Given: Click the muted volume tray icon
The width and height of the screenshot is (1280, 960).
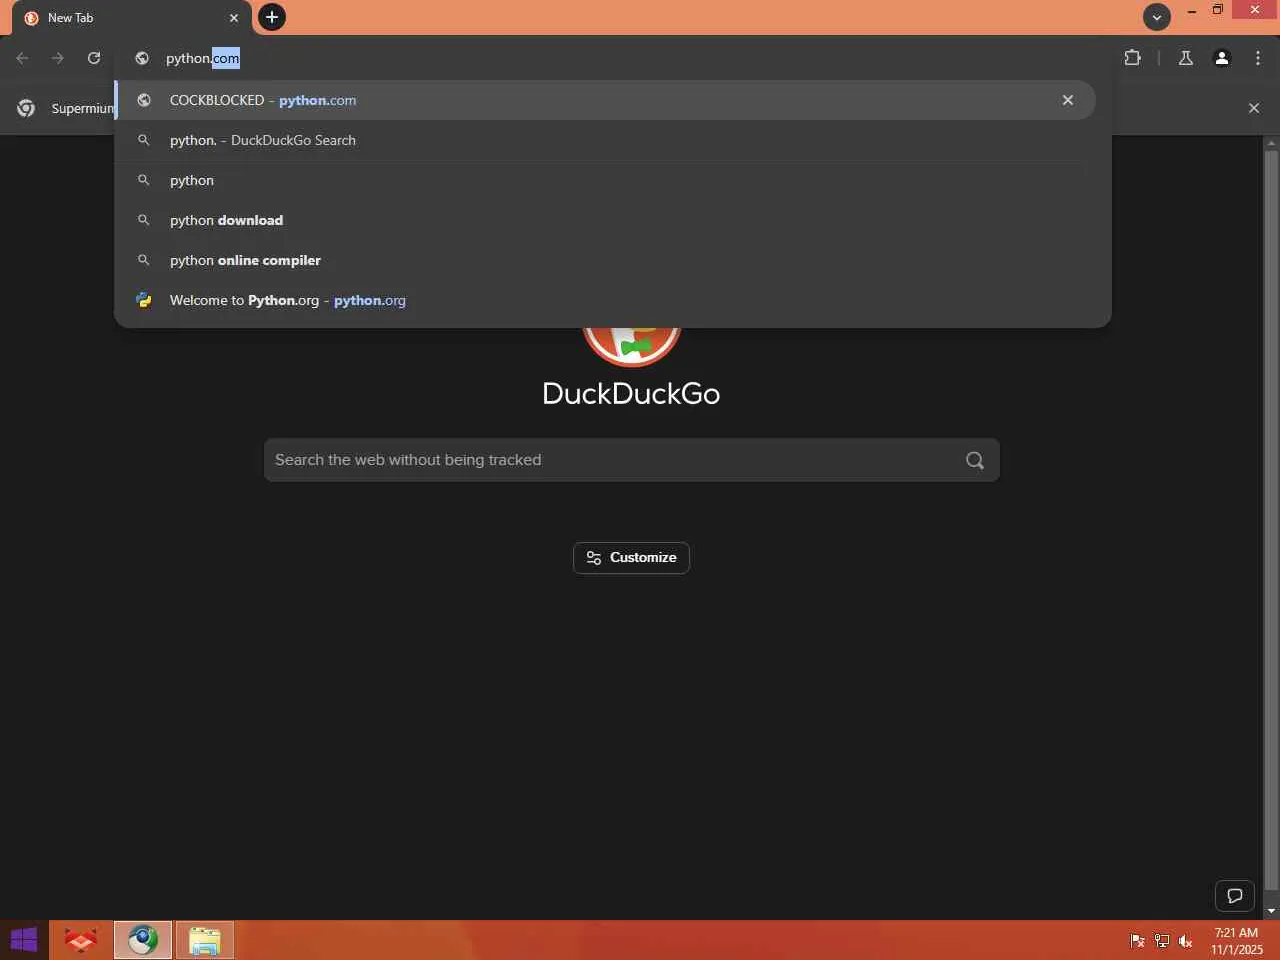Looking at the screenshot, I should tap(1186, 940).
